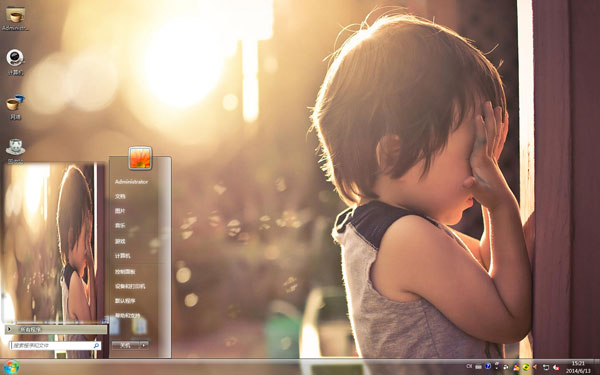
Task: Click the volume speaker tray icon
Action: click(x=535, y=367)
